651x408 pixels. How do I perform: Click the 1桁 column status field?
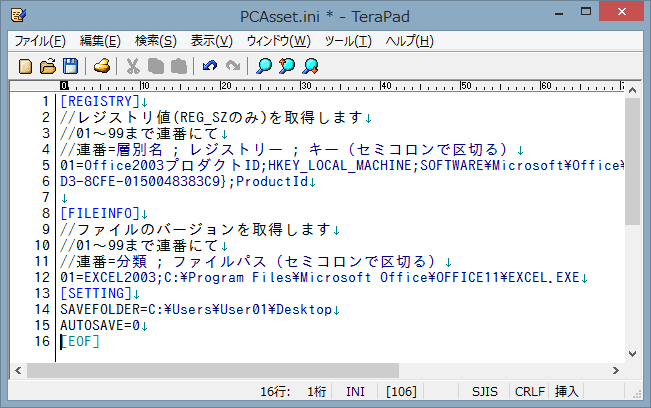(316, 391)
